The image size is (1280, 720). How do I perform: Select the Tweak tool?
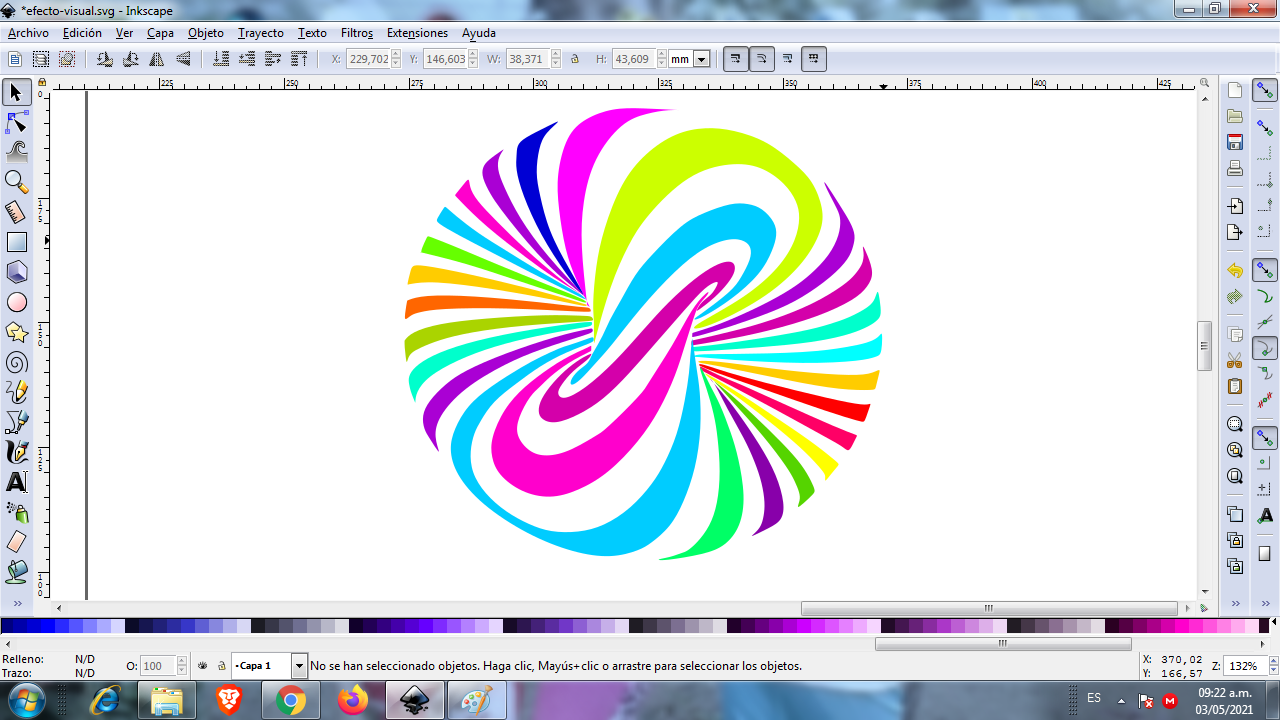pos(16,152)
